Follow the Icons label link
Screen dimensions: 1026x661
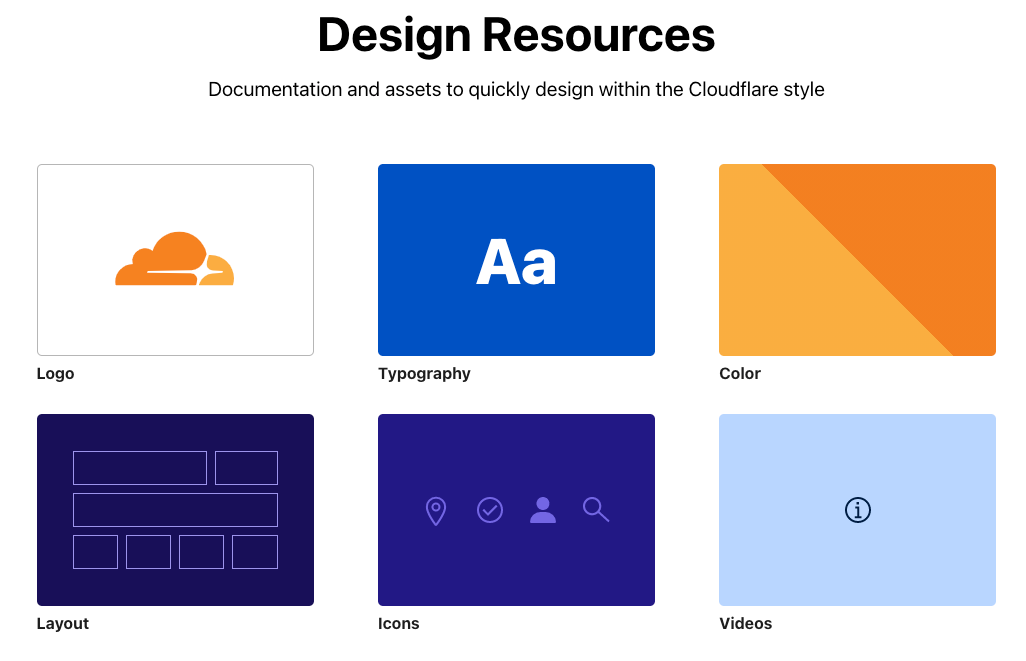[x=398, y=624]
